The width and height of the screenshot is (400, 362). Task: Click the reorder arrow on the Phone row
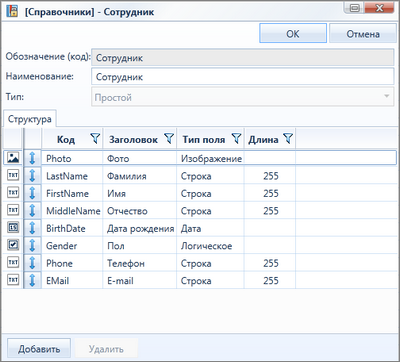click(x=32, y=263)
